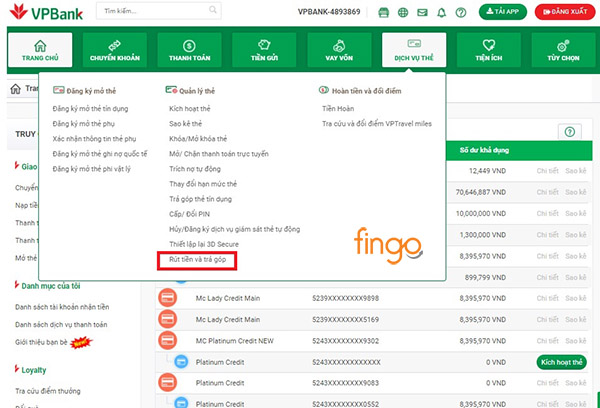
Task: Select Đăng ký mở thẻ phi vật lý
Action: pos(91,169)
